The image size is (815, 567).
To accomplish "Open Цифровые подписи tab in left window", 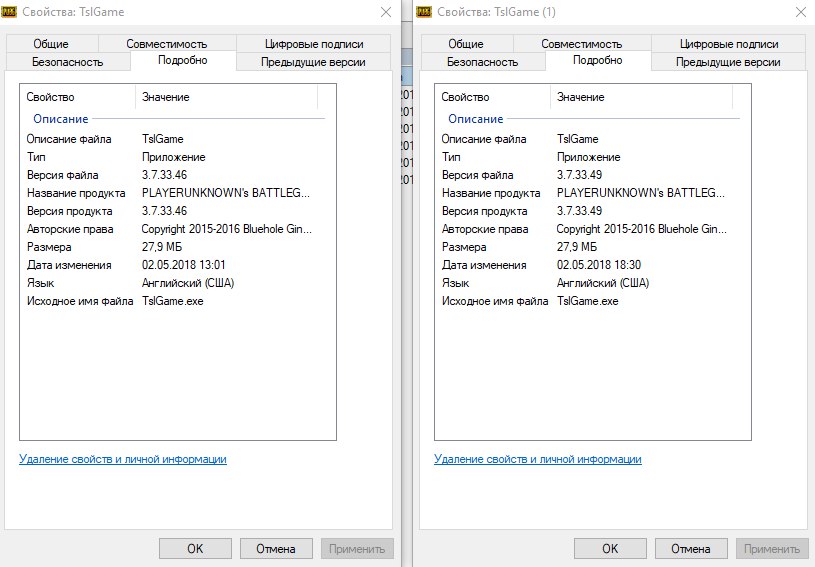I will [x=314, y=44].
